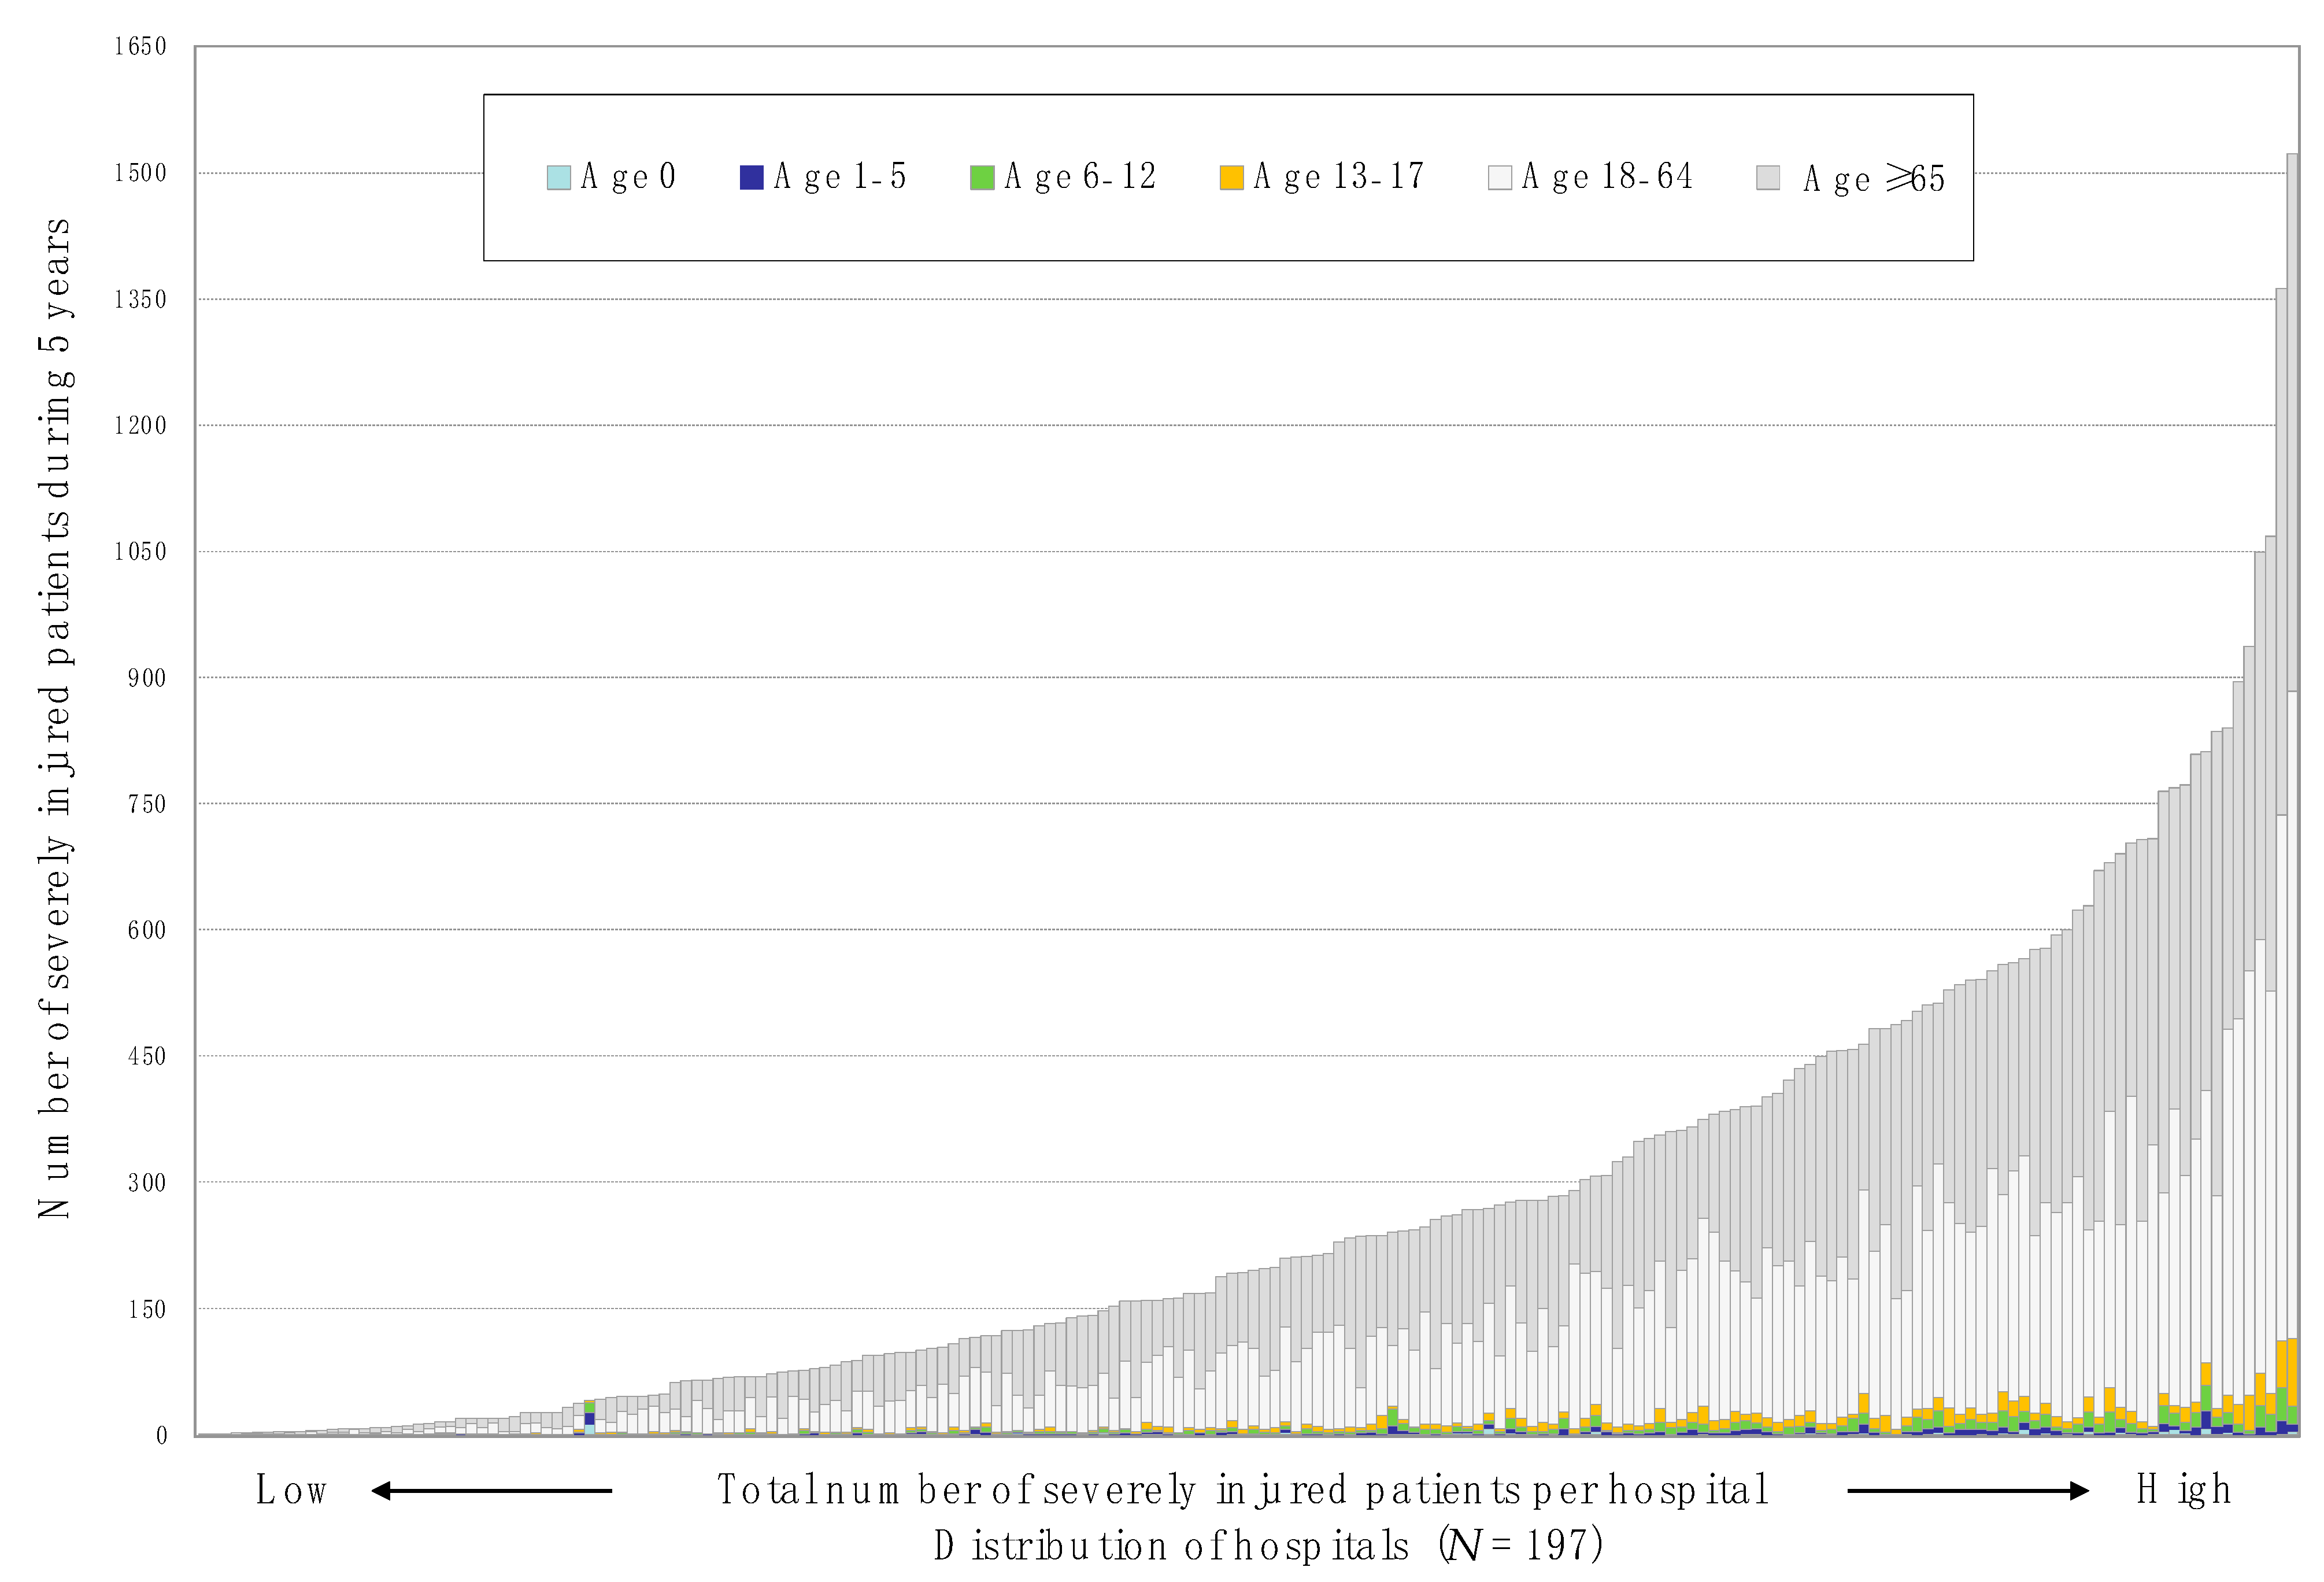Click the 0 y-axis tick label
Screen dimensions: 2324x1582
pyautogui.click(x=161, y=1436)
